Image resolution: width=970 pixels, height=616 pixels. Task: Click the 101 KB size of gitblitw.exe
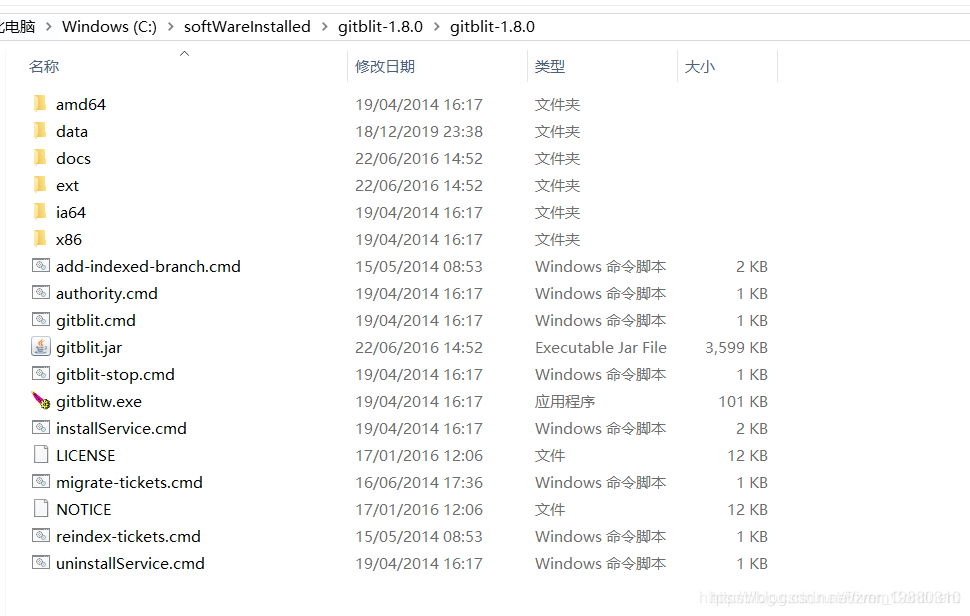(x=743, y=401)
